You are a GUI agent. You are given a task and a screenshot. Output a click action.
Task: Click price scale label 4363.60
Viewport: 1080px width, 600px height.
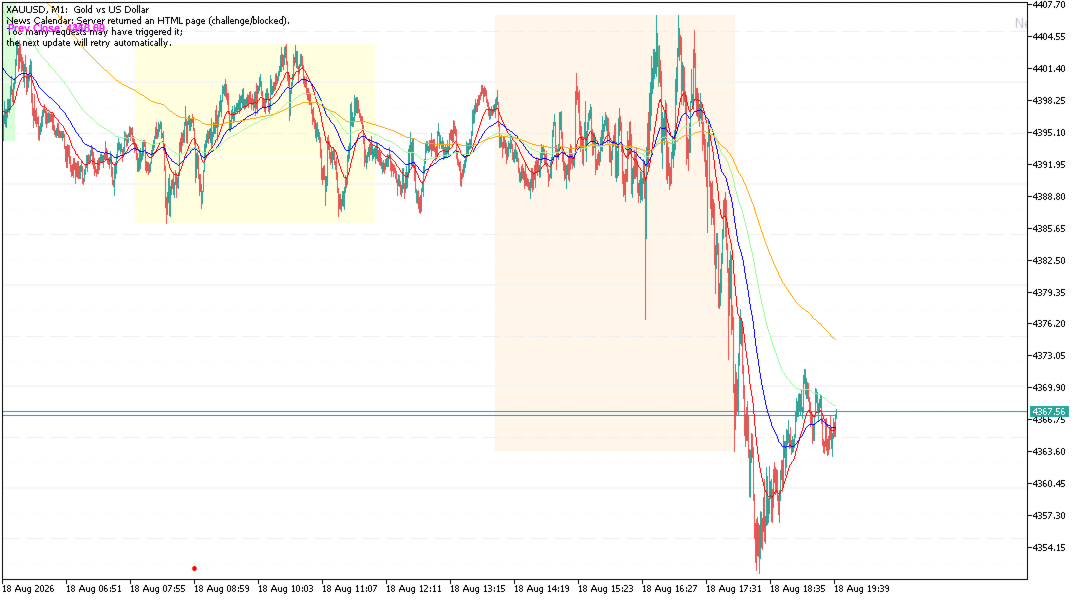[1048, 452]
